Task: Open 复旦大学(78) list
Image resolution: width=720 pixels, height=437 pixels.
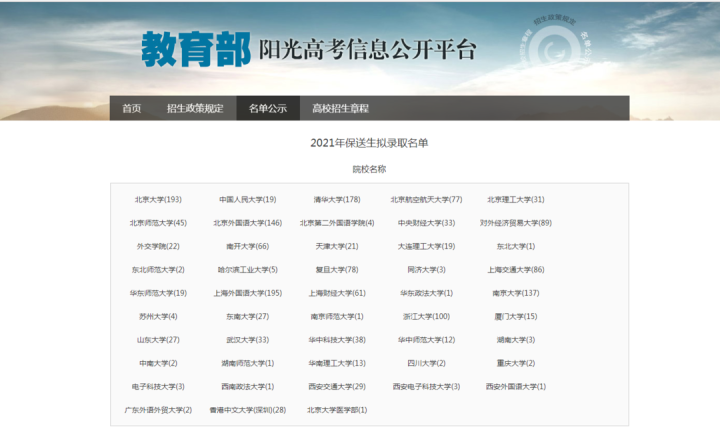Action: point(337,269)
